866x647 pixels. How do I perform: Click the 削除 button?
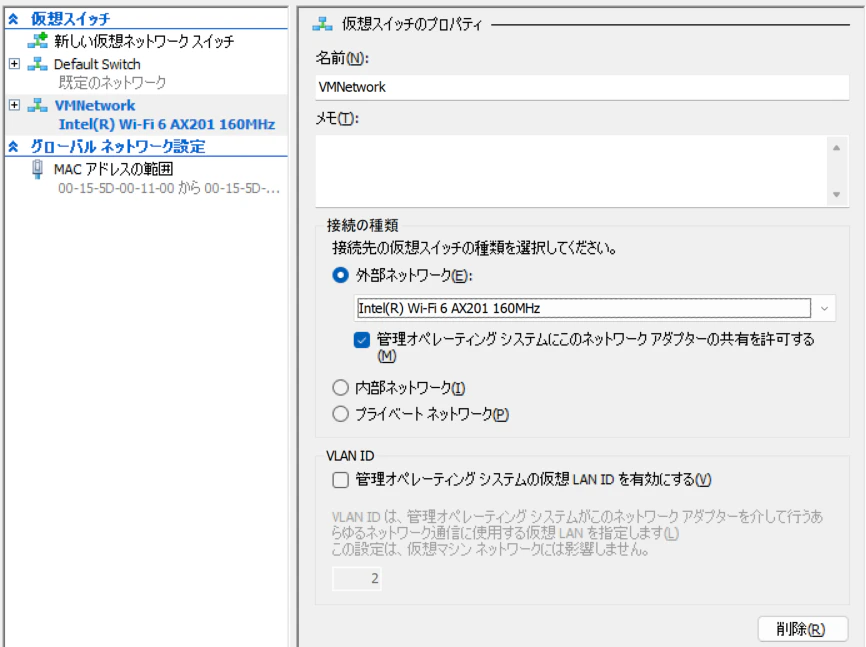click(802, 629)
